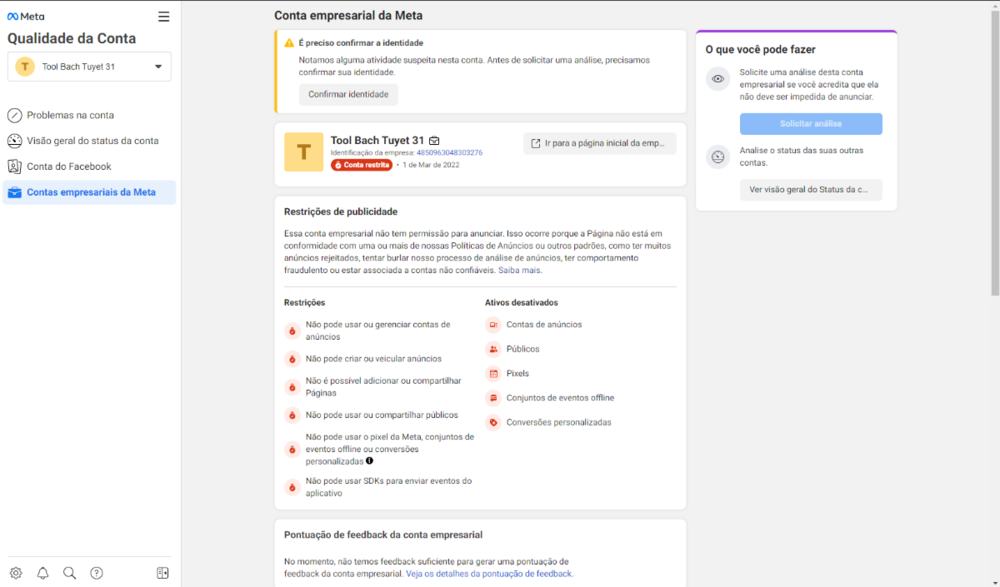
Task: Open notifications bell icon
Action: [43, 573]
